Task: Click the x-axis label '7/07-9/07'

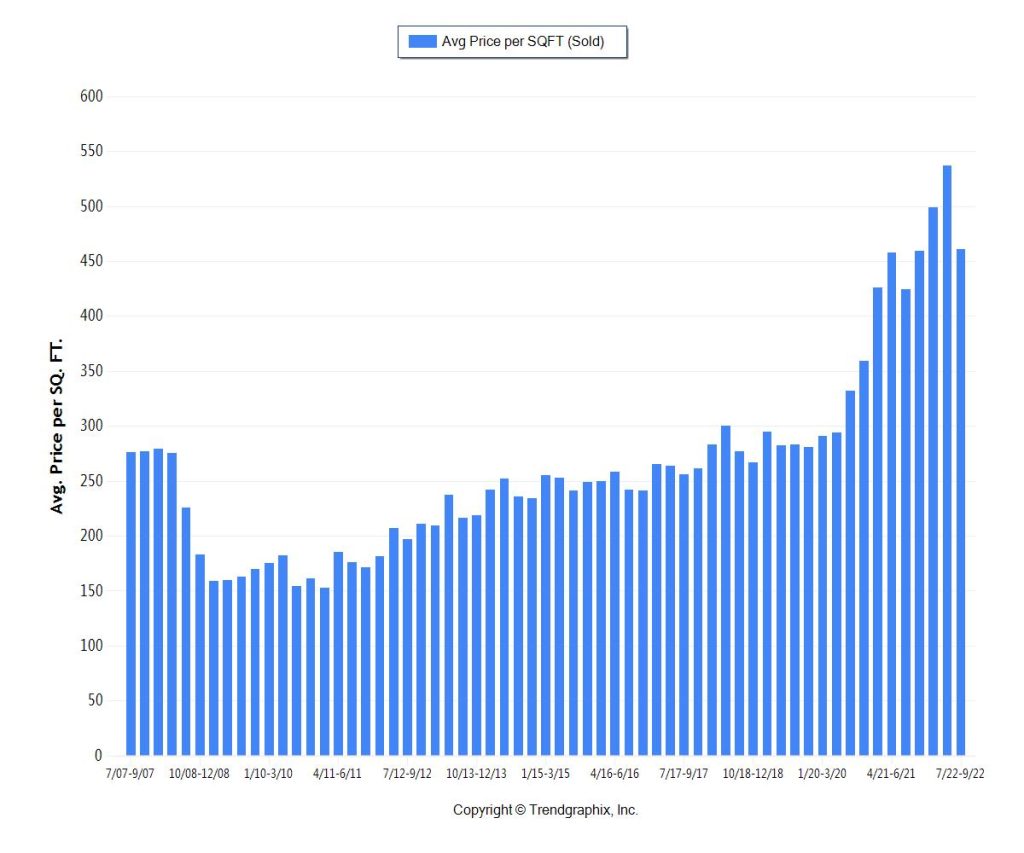Action: click(130, 774)
